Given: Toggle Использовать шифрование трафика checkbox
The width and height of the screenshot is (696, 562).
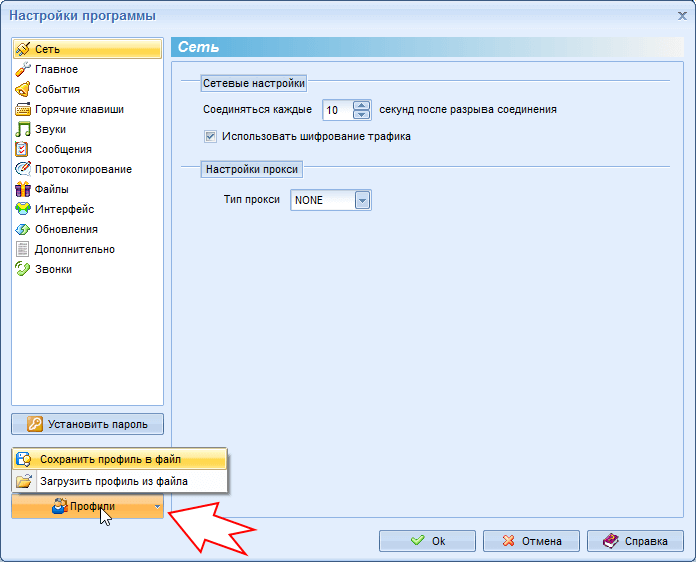Looking at the screenshot, I should point(210,136).
